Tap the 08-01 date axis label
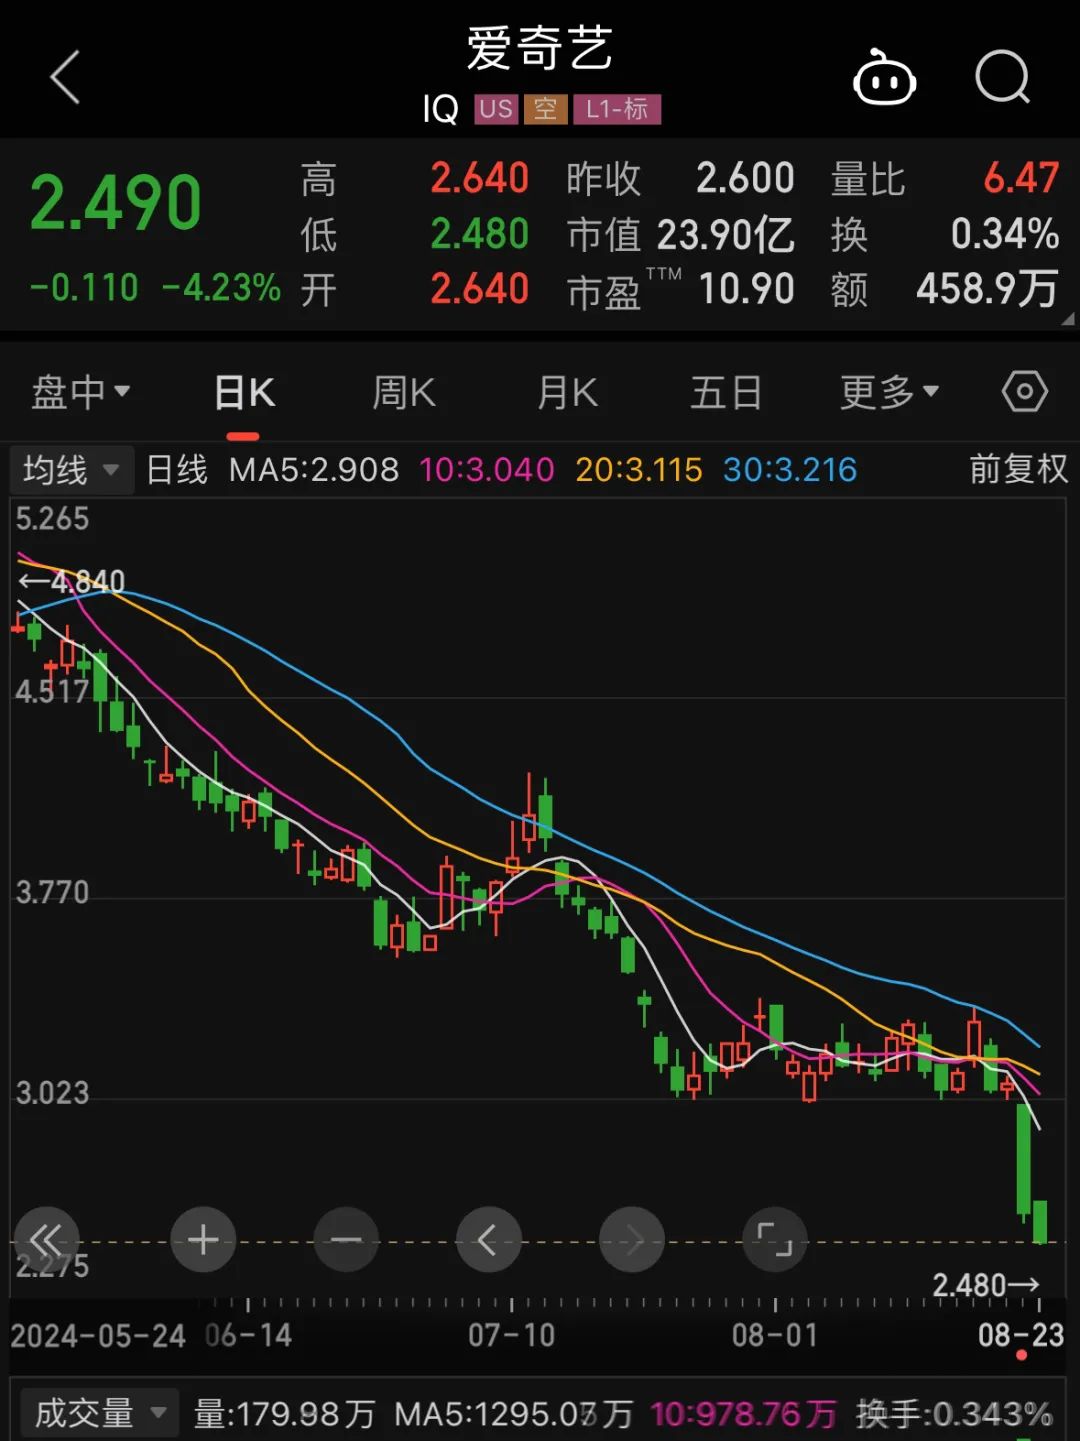Viewport: 1080px width, 1441px height. pos(775,1335)
